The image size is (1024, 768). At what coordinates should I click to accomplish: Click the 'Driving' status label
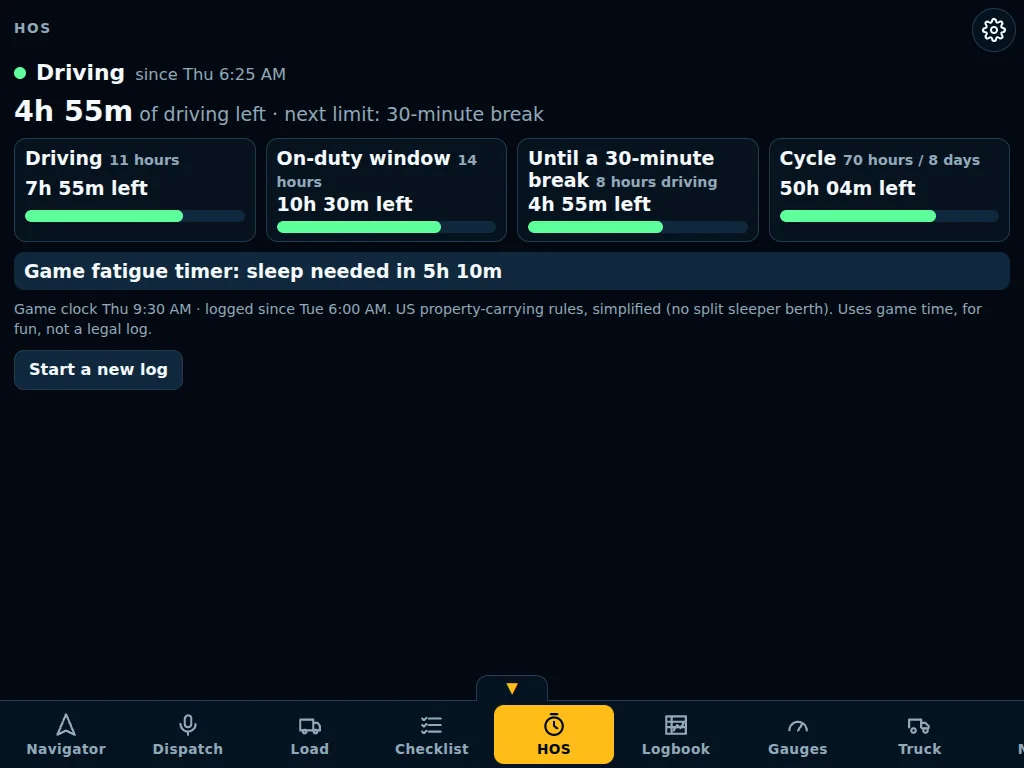pyautogui.click(x=80, y=72)
